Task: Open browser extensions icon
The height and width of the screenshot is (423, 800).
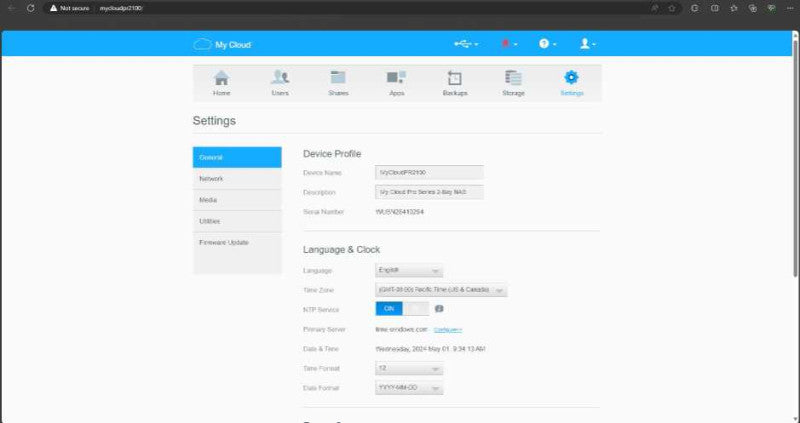Action: click(x=695, y=8)
